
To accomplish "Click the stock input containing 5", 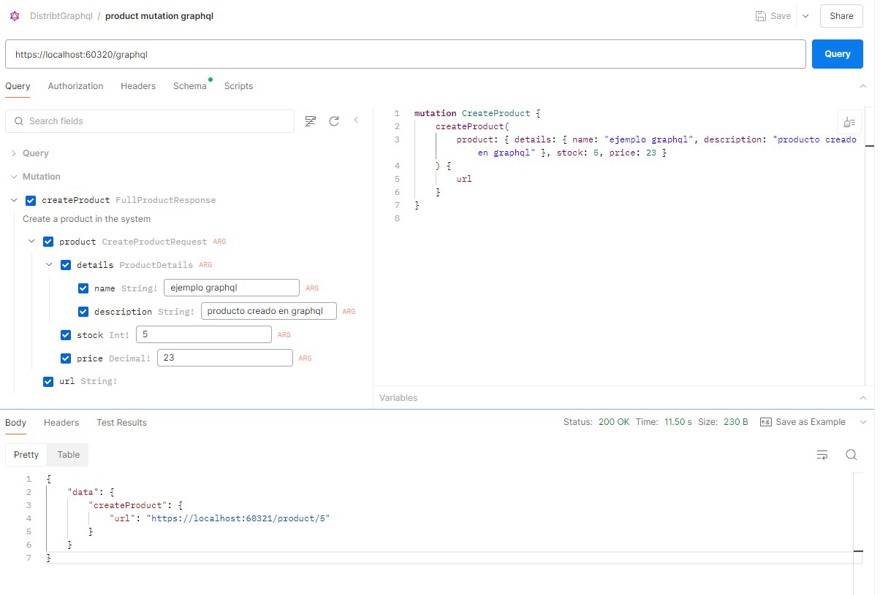I will (x=204, y=335).
